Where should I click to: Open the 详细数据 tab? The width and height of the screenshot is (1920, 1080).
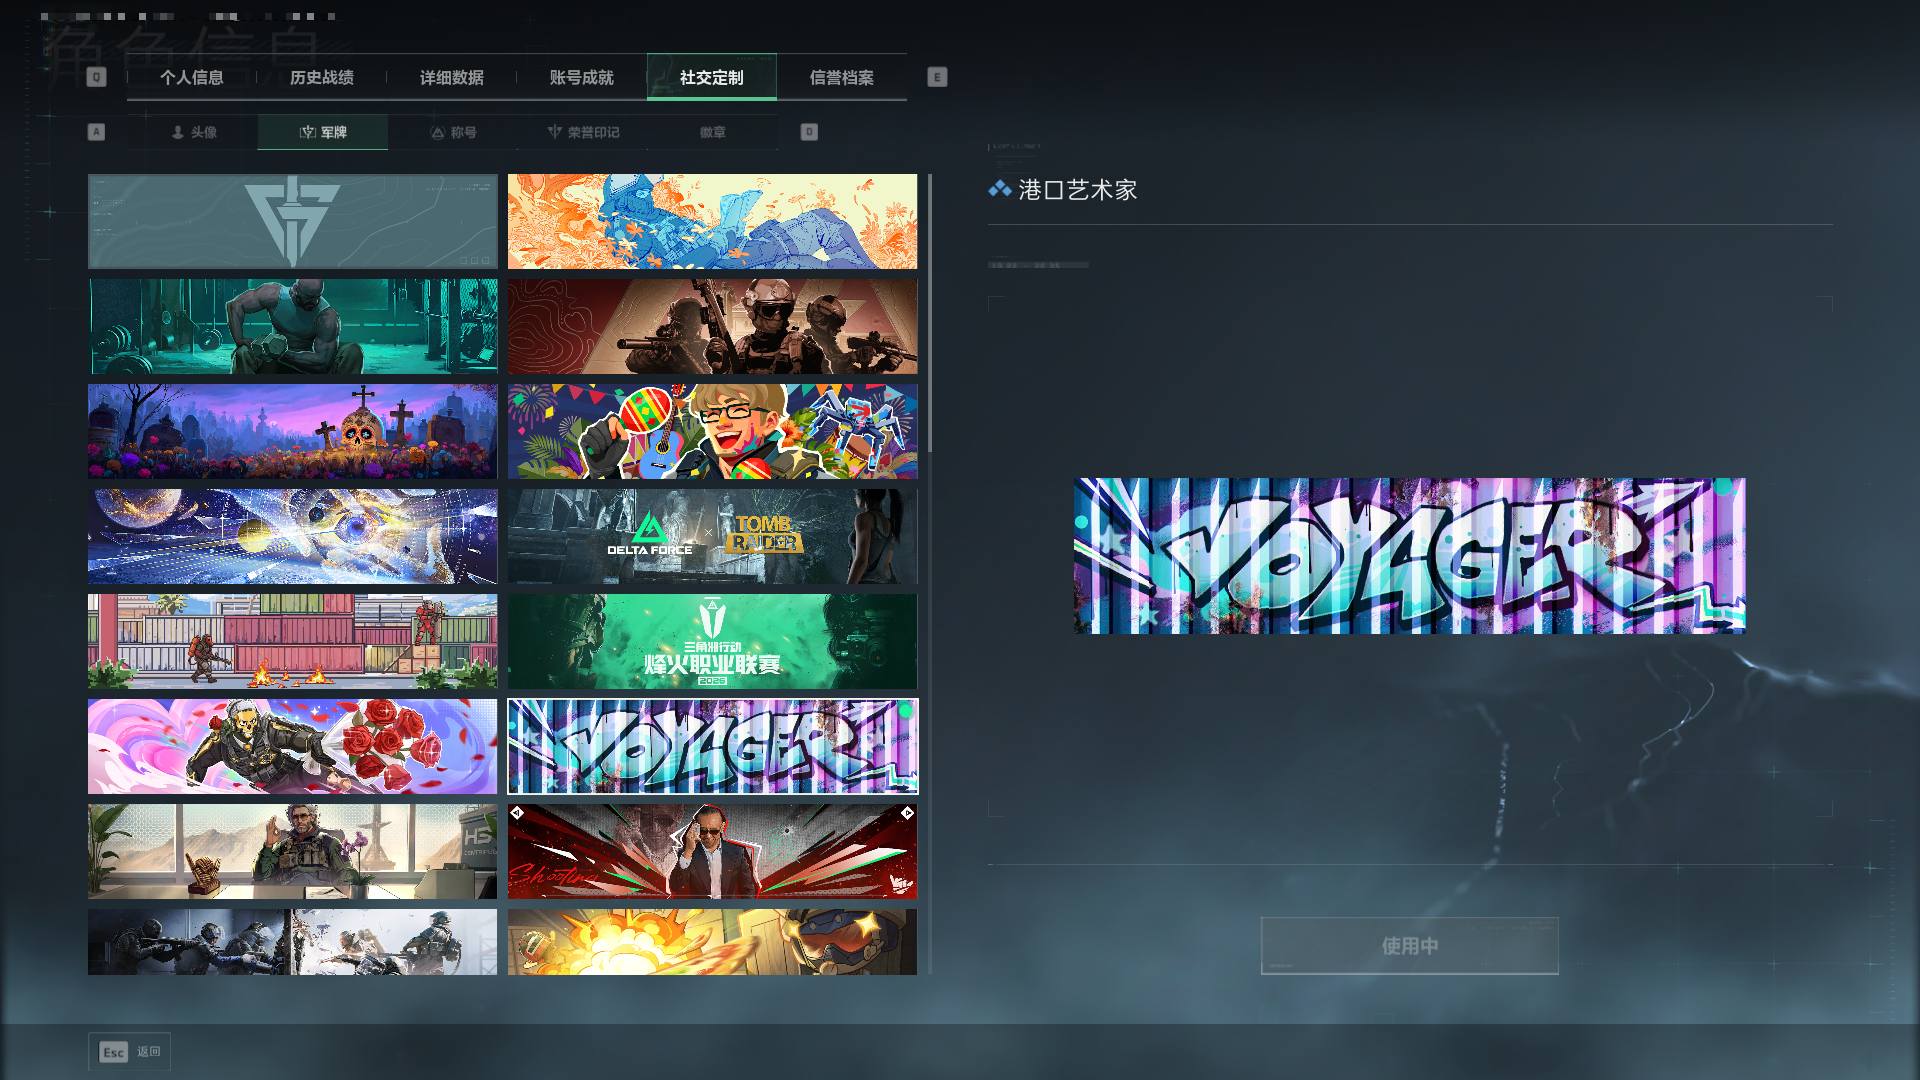[x=451, y=78]
